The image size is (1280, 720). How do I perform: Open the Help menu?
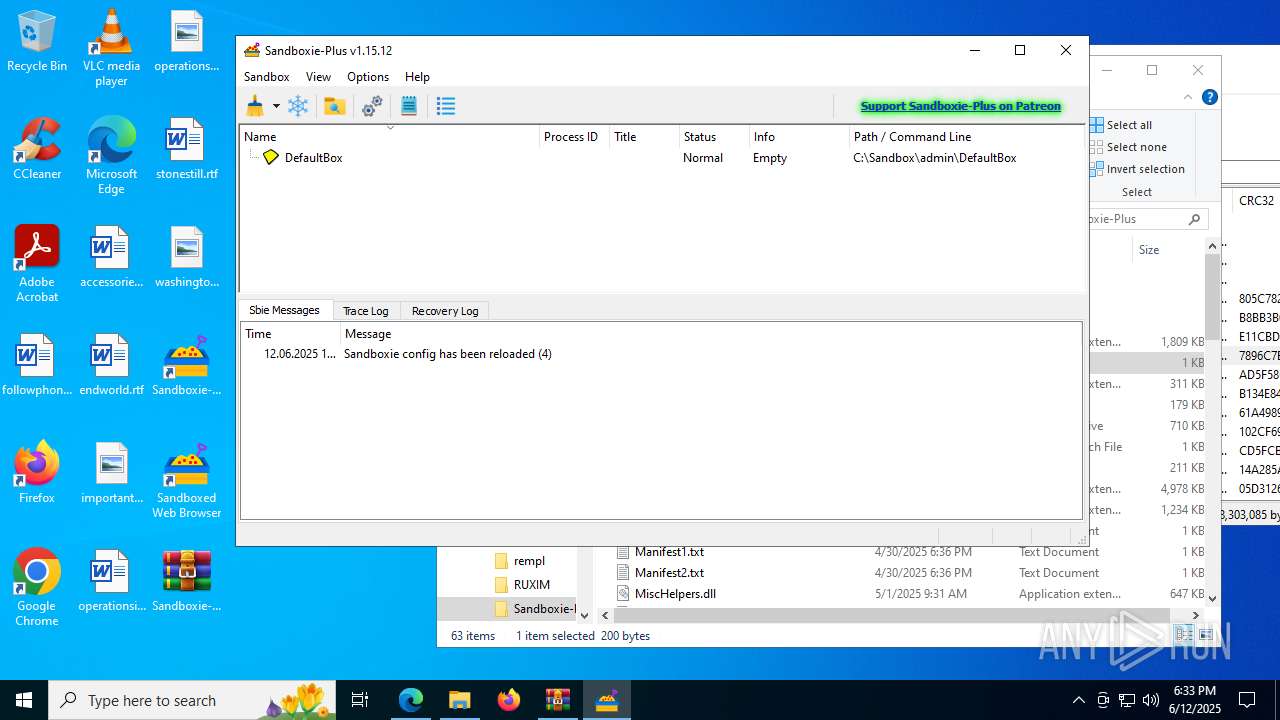[417, 77]
